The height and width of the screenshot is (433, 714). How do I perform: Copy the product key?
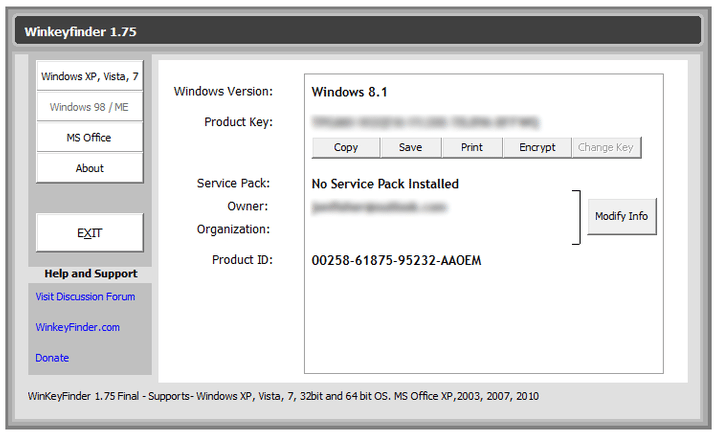tap(346, 148)
